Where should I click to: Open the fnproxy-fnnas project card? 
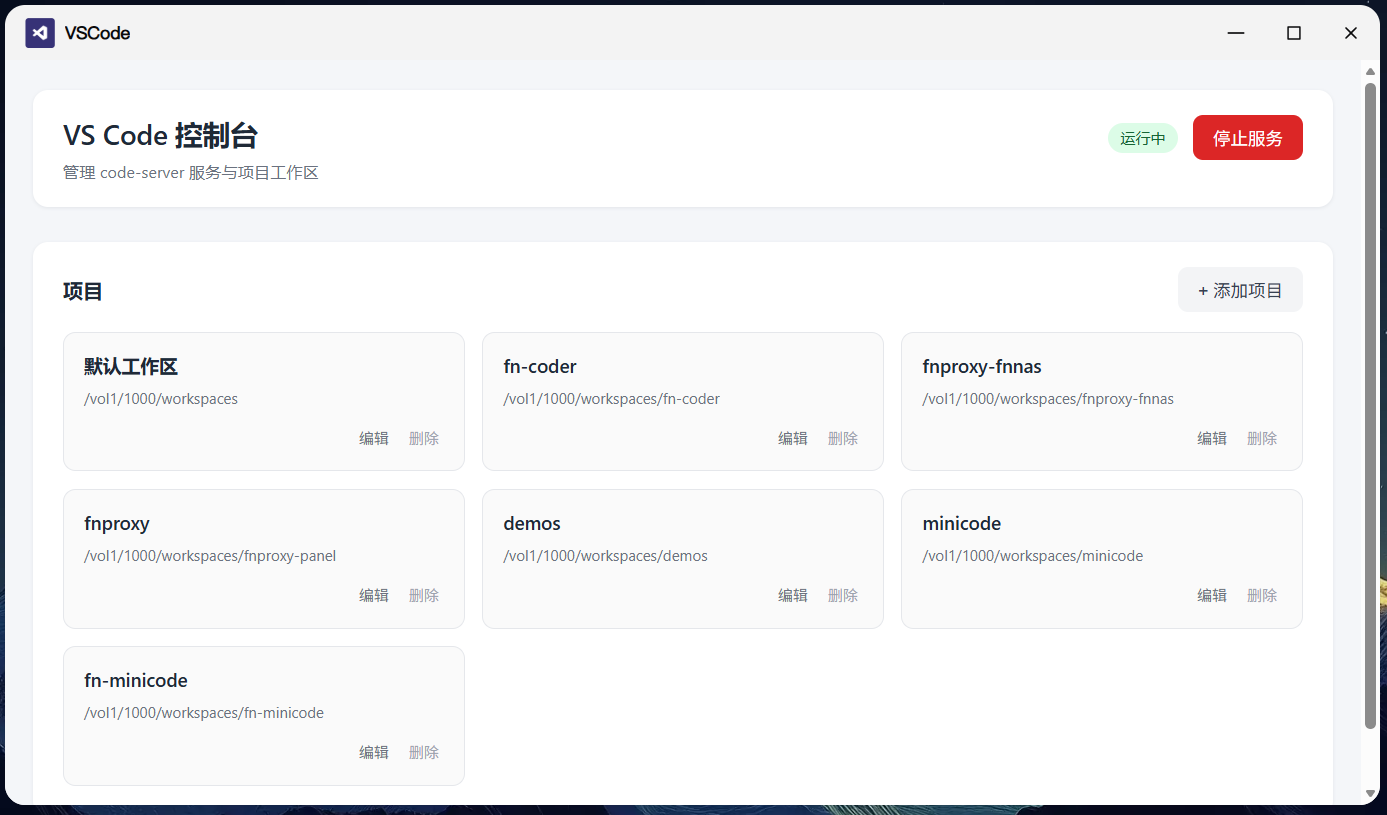(1102, 401)
